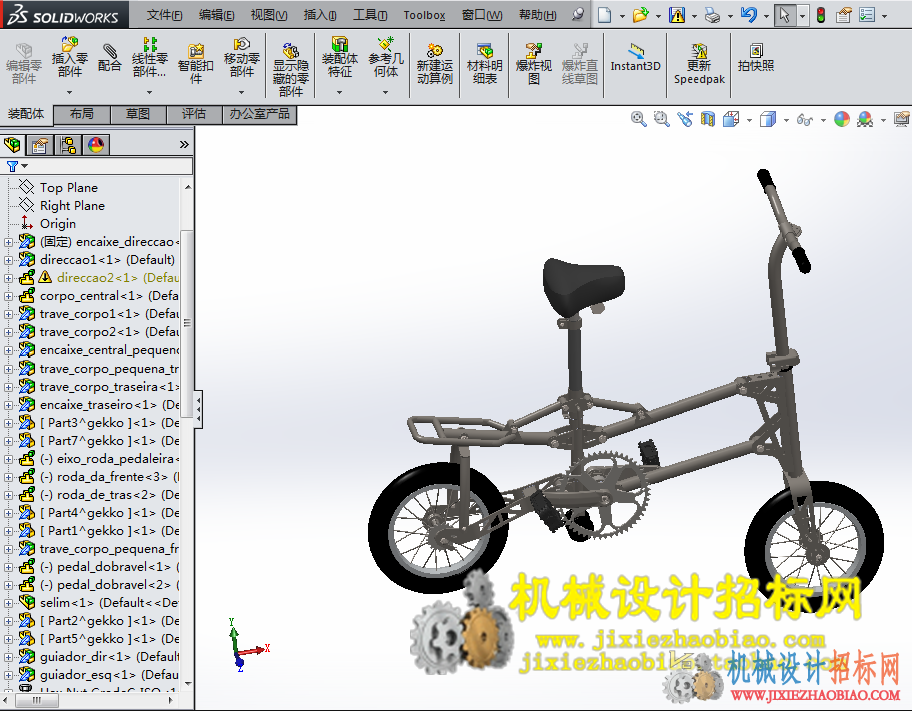The height and width of the screenshot is (711, 912).
Task: Expand guiador_dir<1> tree node
Action: click(x=8, y=657)
